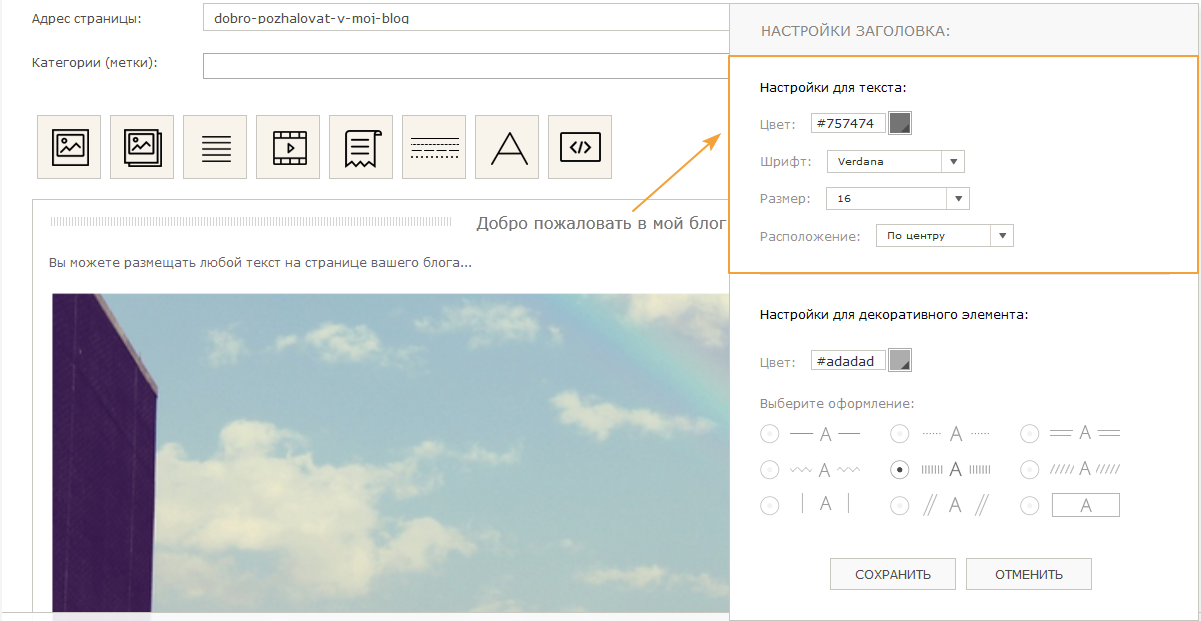Open the Размер size dropdown showing 16
This screenshot has height=621, width=1201.
(898, 199)
